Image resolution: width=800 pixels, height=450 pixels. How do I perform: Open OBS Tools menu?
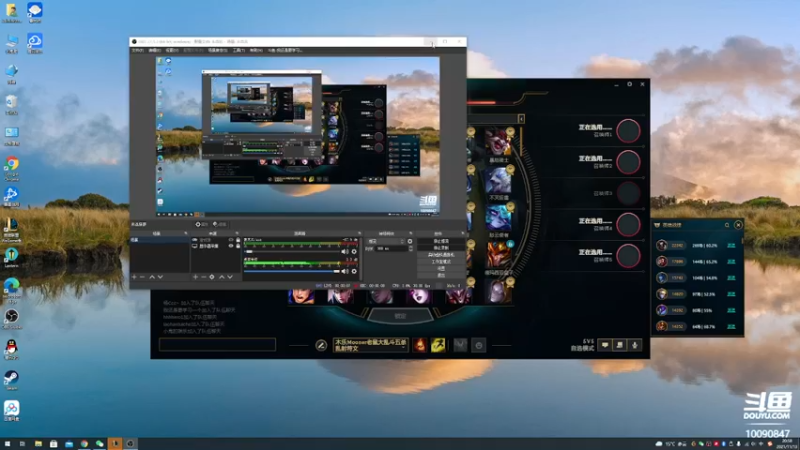(239, 51)
